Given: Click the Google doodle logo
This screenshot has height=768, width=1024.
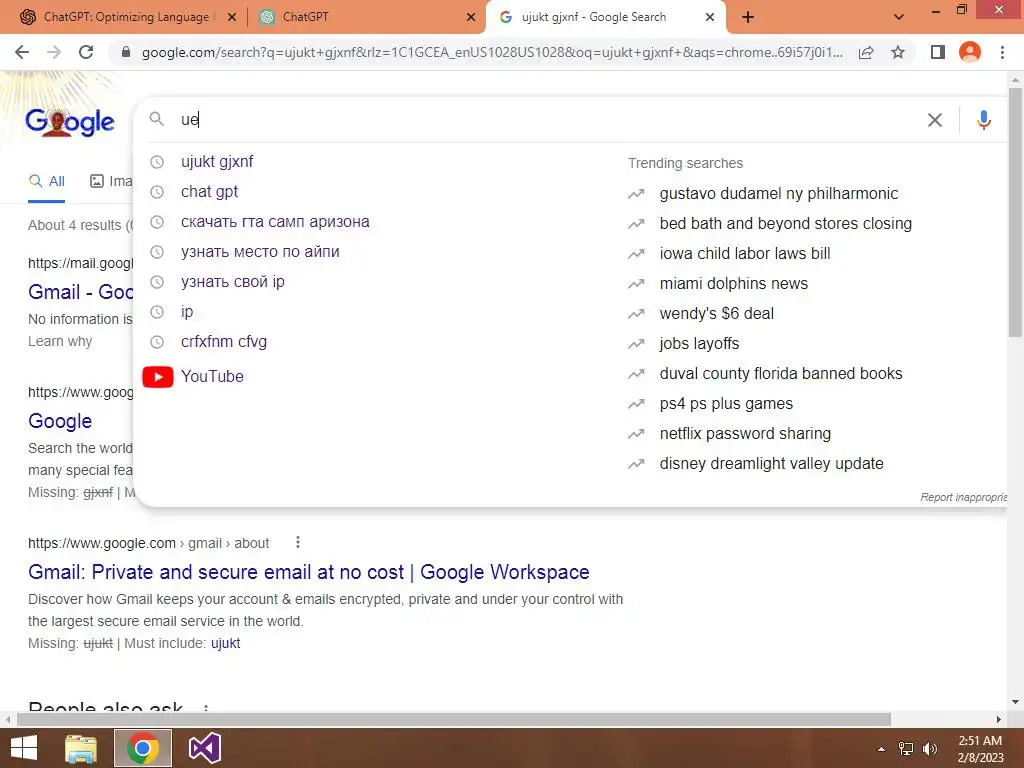Looking at the screenshot, I should click(70, 121).
